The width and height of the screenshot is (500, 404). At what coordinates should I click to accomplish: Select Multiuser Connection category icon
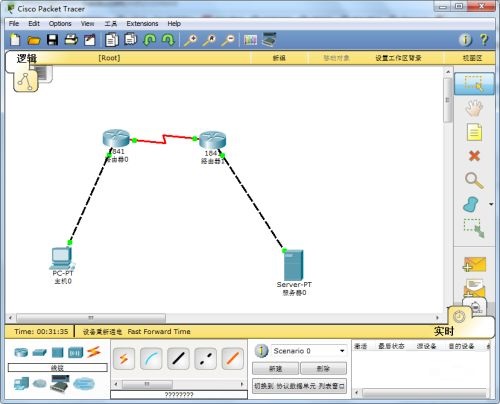84,384
